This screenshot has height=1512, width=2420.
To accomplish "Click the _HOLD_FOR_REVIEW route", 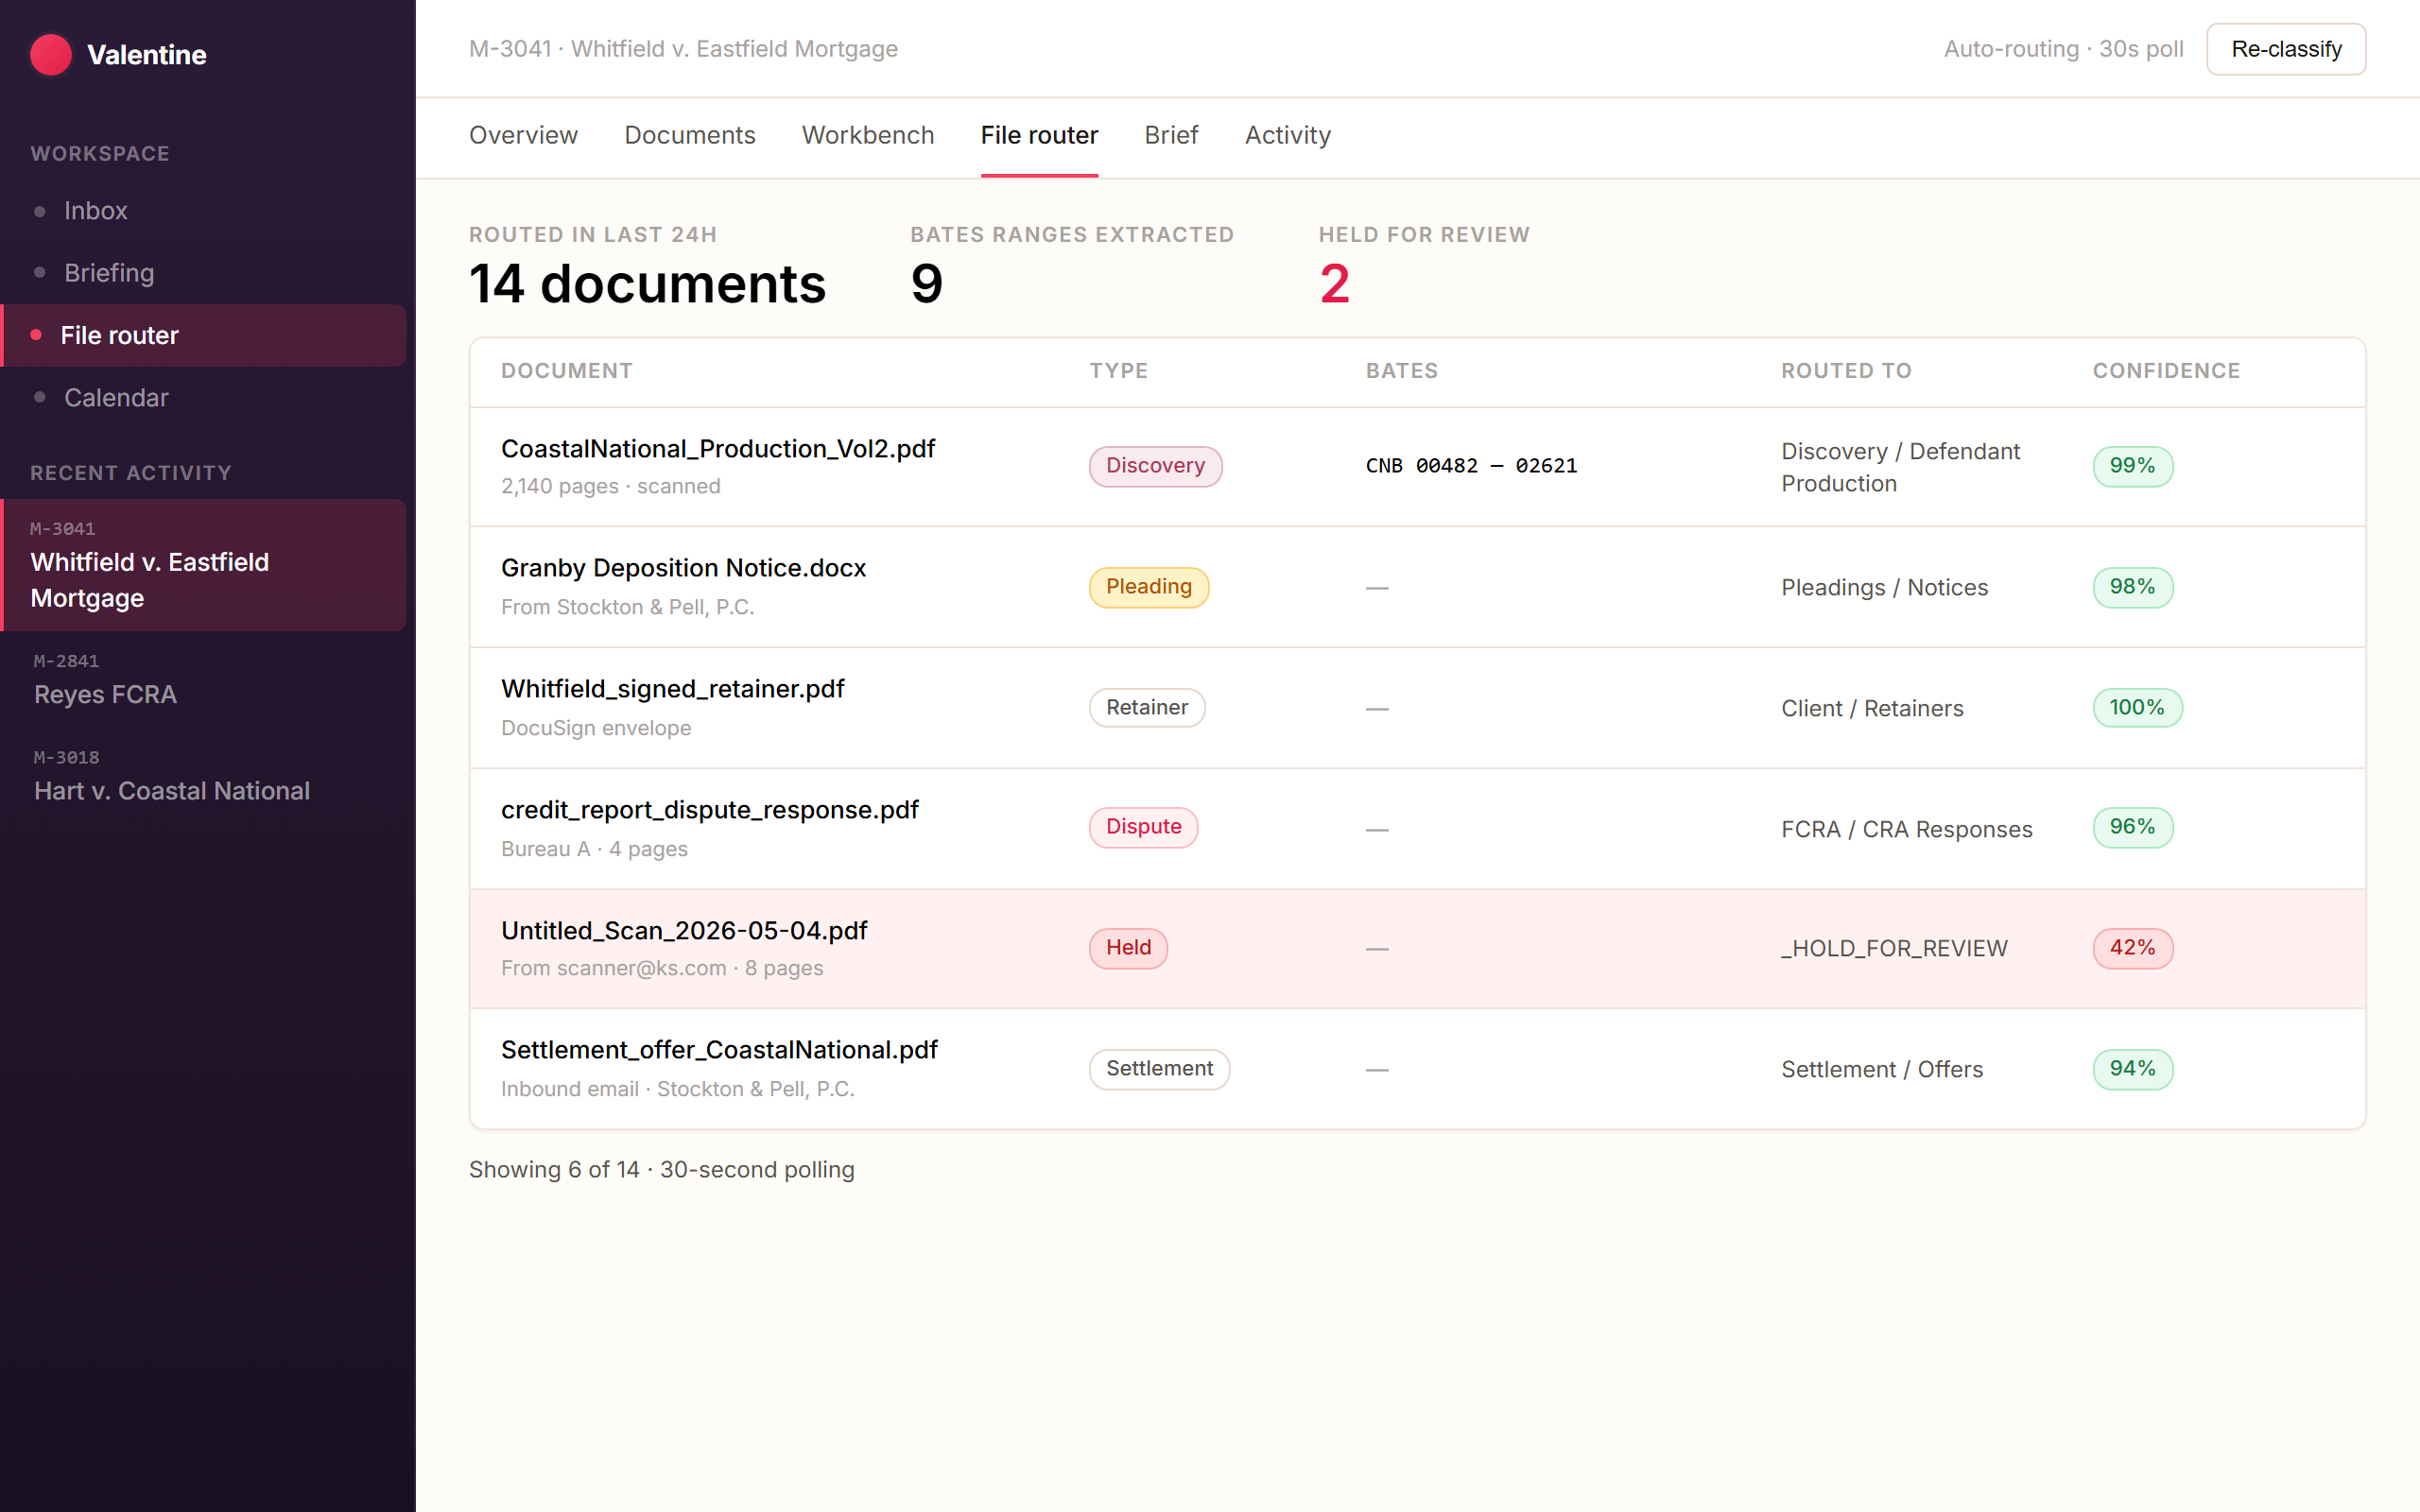I will point(1894,949).
